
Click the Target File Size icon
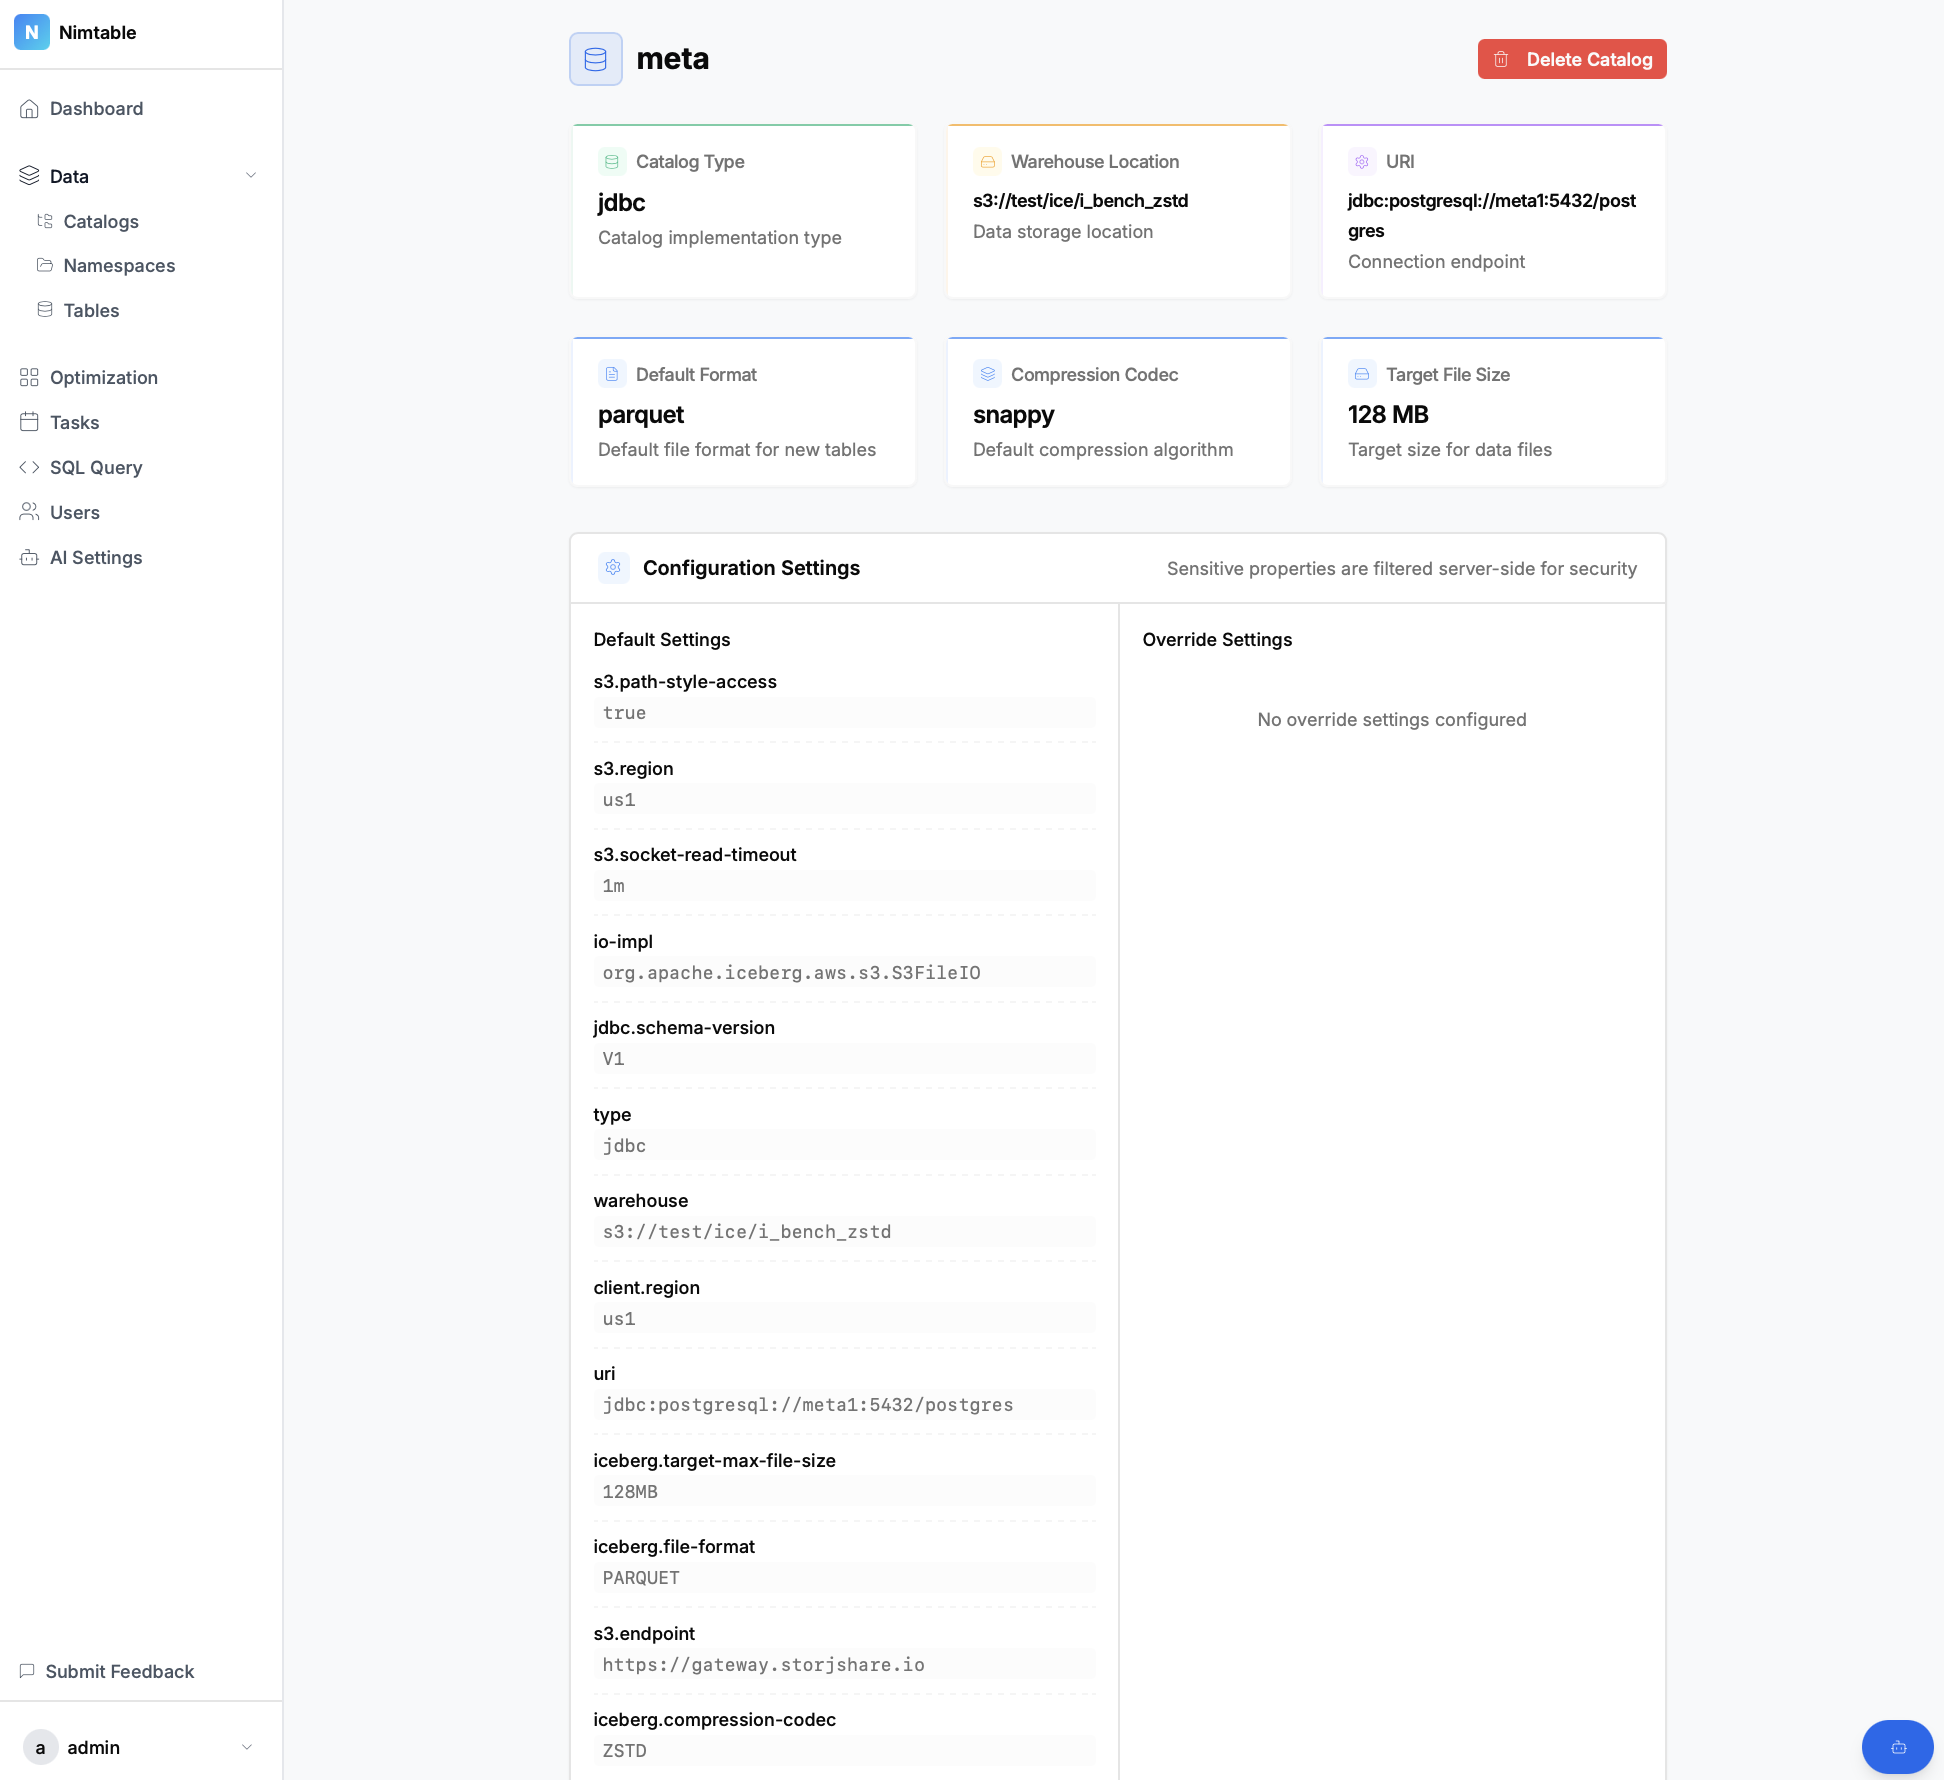tap(1361, 374)
